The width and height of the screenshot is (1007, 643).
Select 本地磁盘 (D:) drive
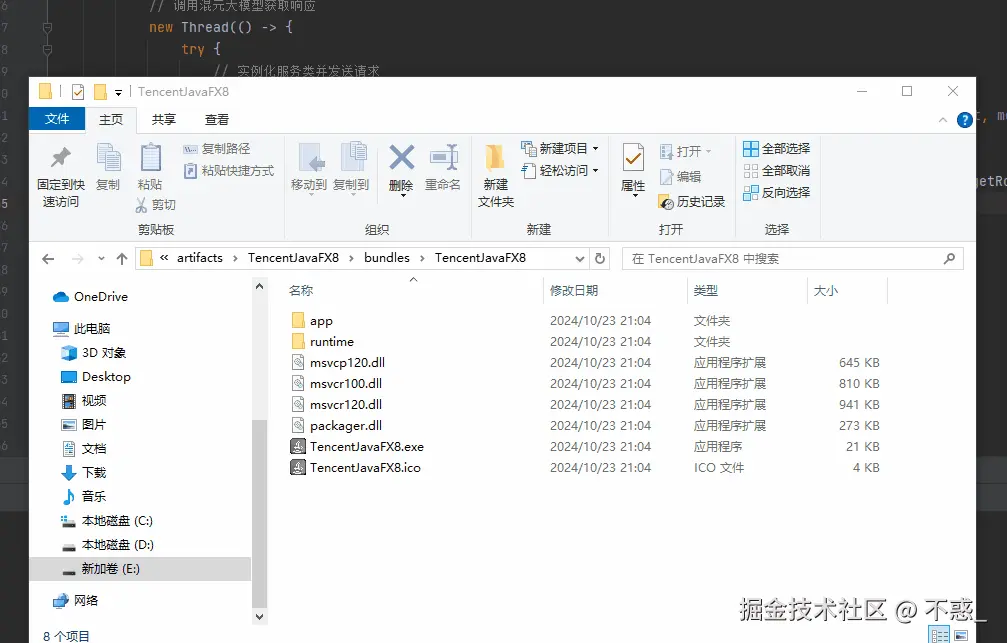coord(107,545)
